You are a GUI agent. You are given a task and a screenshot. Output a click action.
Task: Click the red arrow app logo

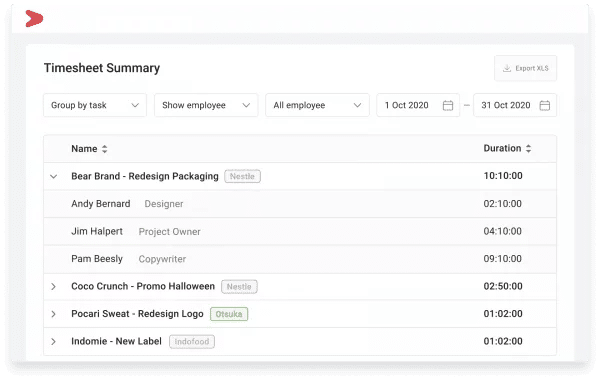pos(34,19)
